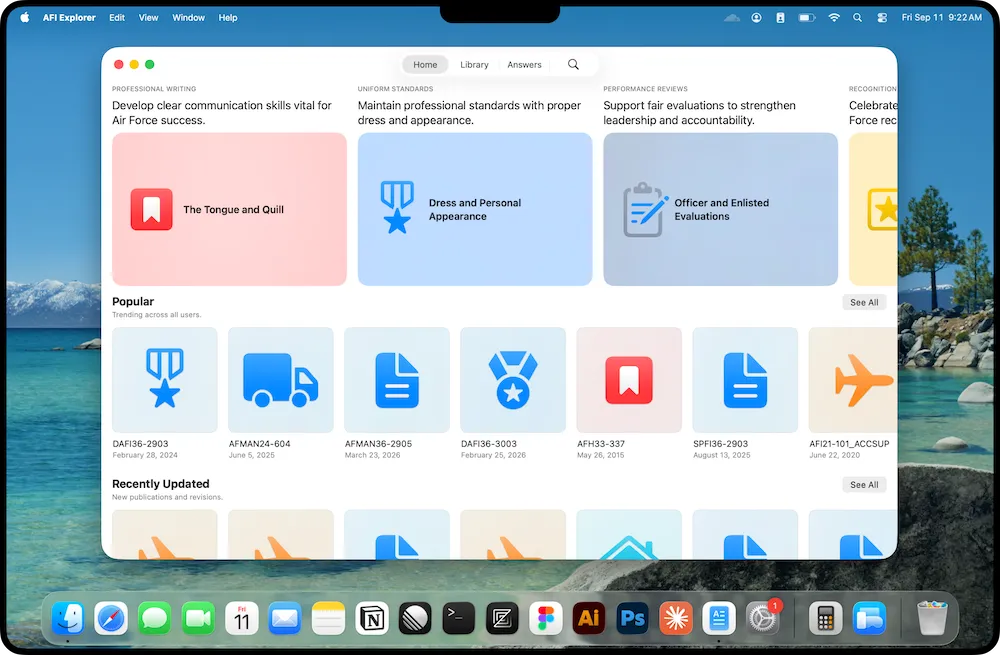Viewport: 1000px width, 655px height.
Task: Launch Adobe Illustrator from the dock
Action: tap(589, 618)
